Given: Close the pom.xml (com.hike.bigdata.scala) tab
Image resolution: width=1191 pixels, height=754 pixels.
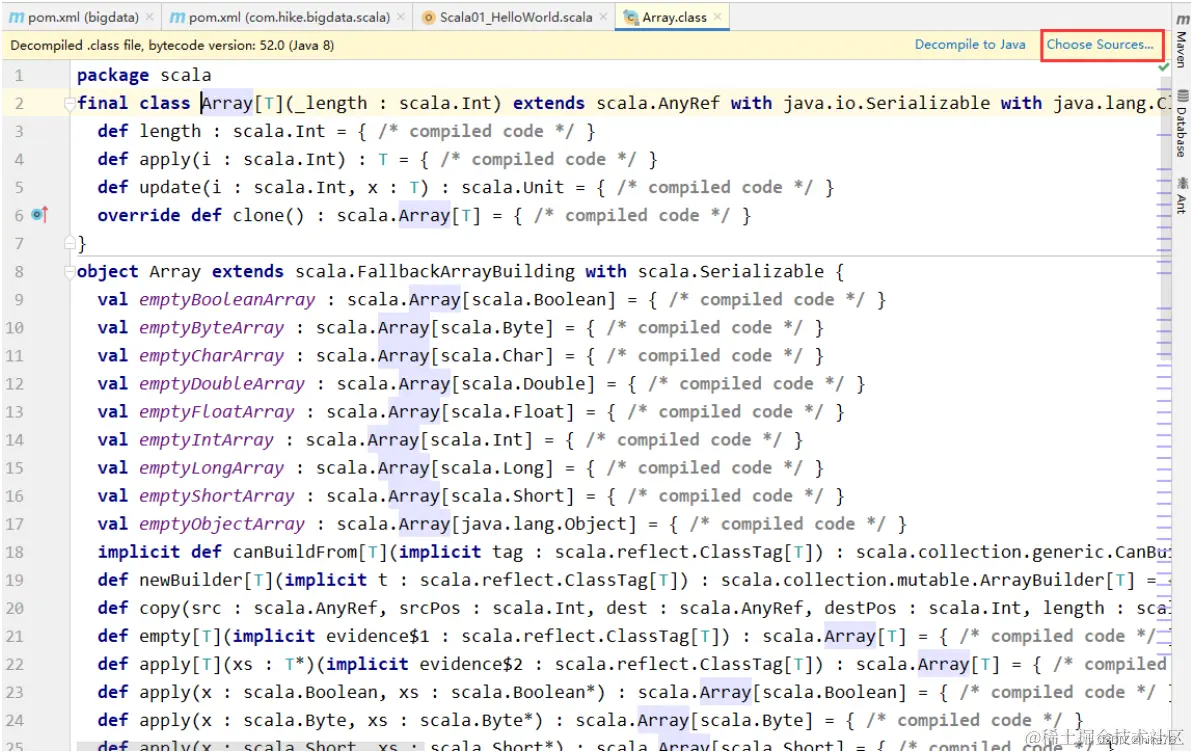Looking at the screenshot, I should [x=401, y=17].
